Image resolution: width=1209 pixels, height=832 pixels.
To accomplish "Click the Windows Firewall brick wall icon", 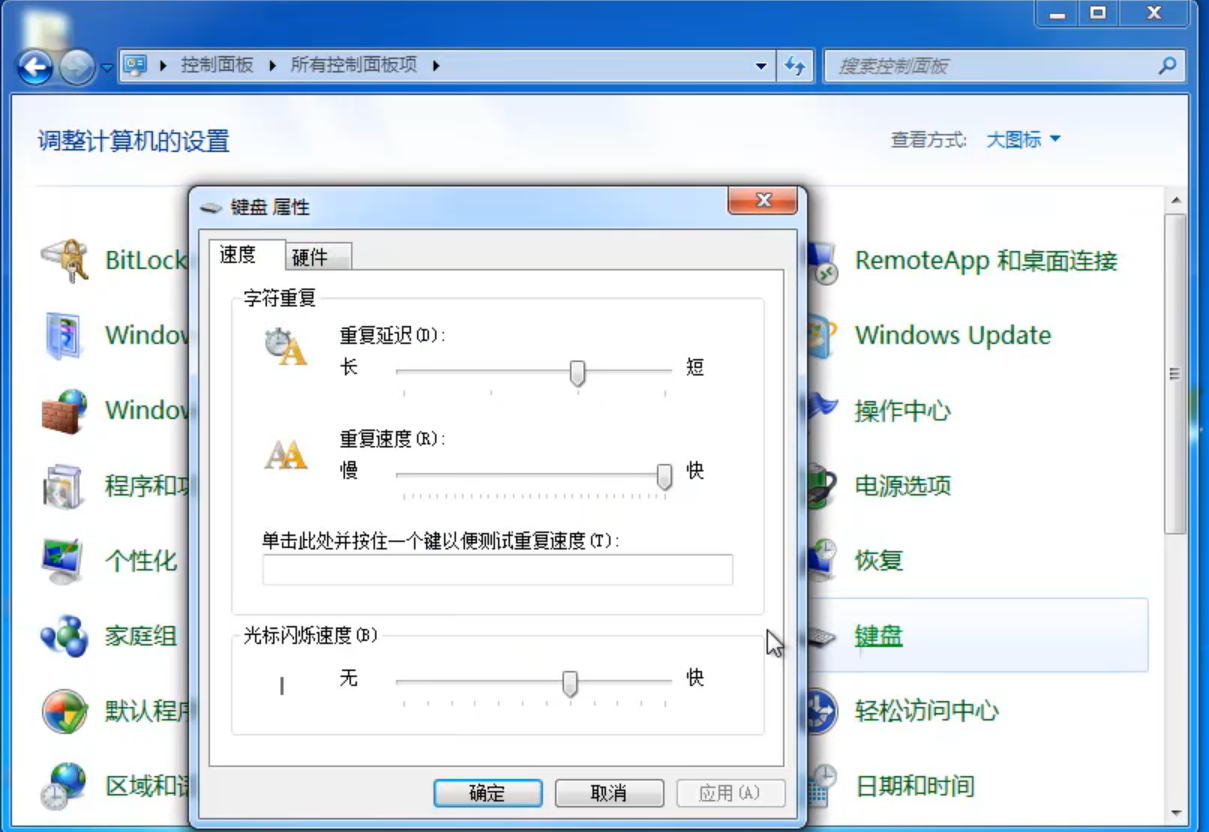I will click(66, 411).
